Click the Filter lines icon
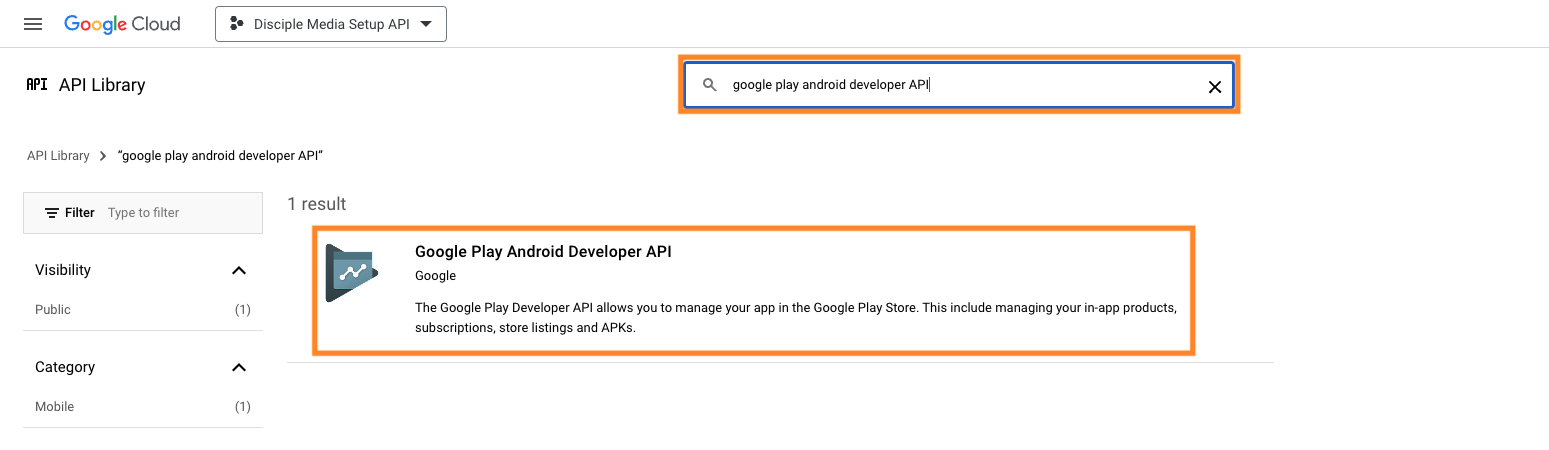This screenshot has height=450, width=1549. (52, 213)
